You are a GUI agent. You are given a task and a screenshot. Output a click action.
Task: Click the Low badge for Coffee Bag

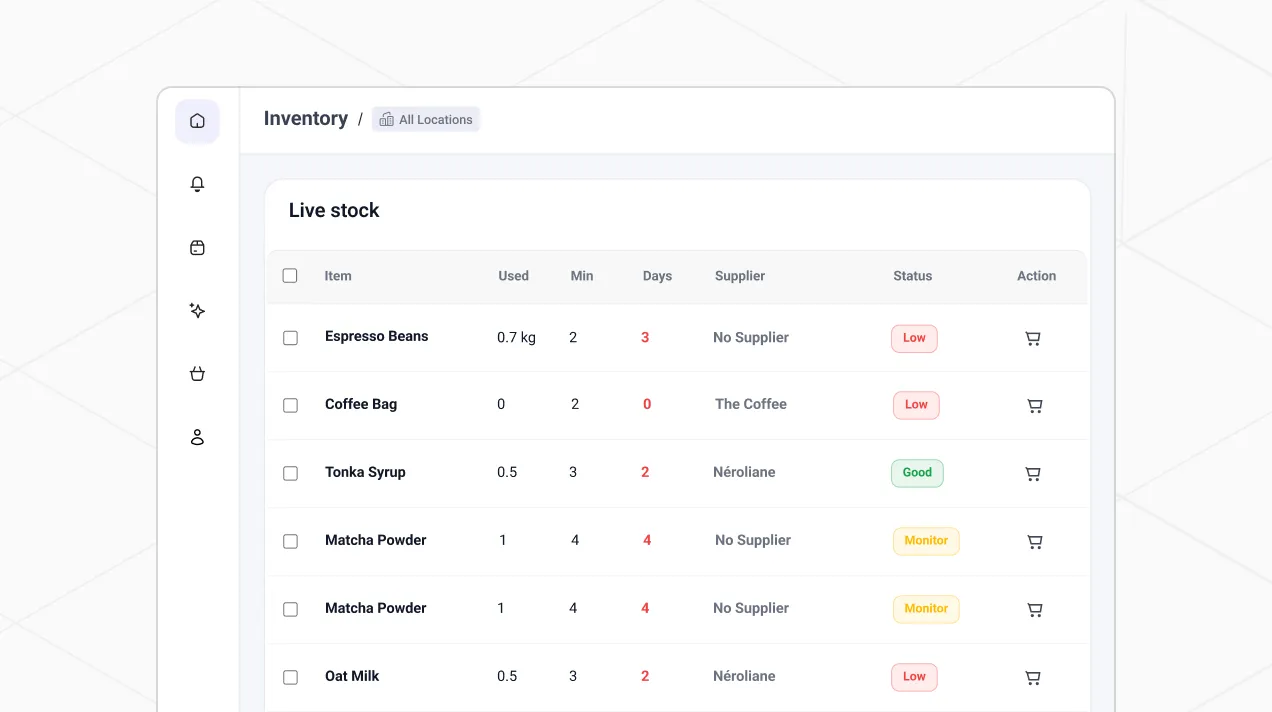[916, 405]
